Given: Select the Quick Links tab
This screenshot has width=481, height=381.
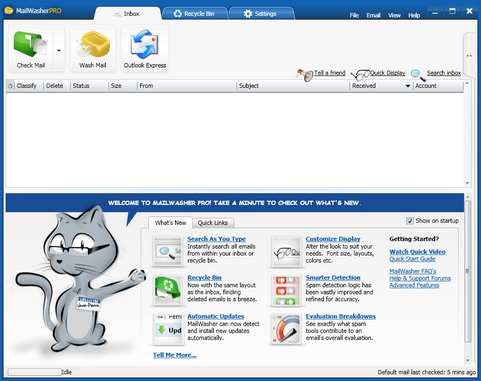Looking at the screenshot, I should click(x=212, y=223).
